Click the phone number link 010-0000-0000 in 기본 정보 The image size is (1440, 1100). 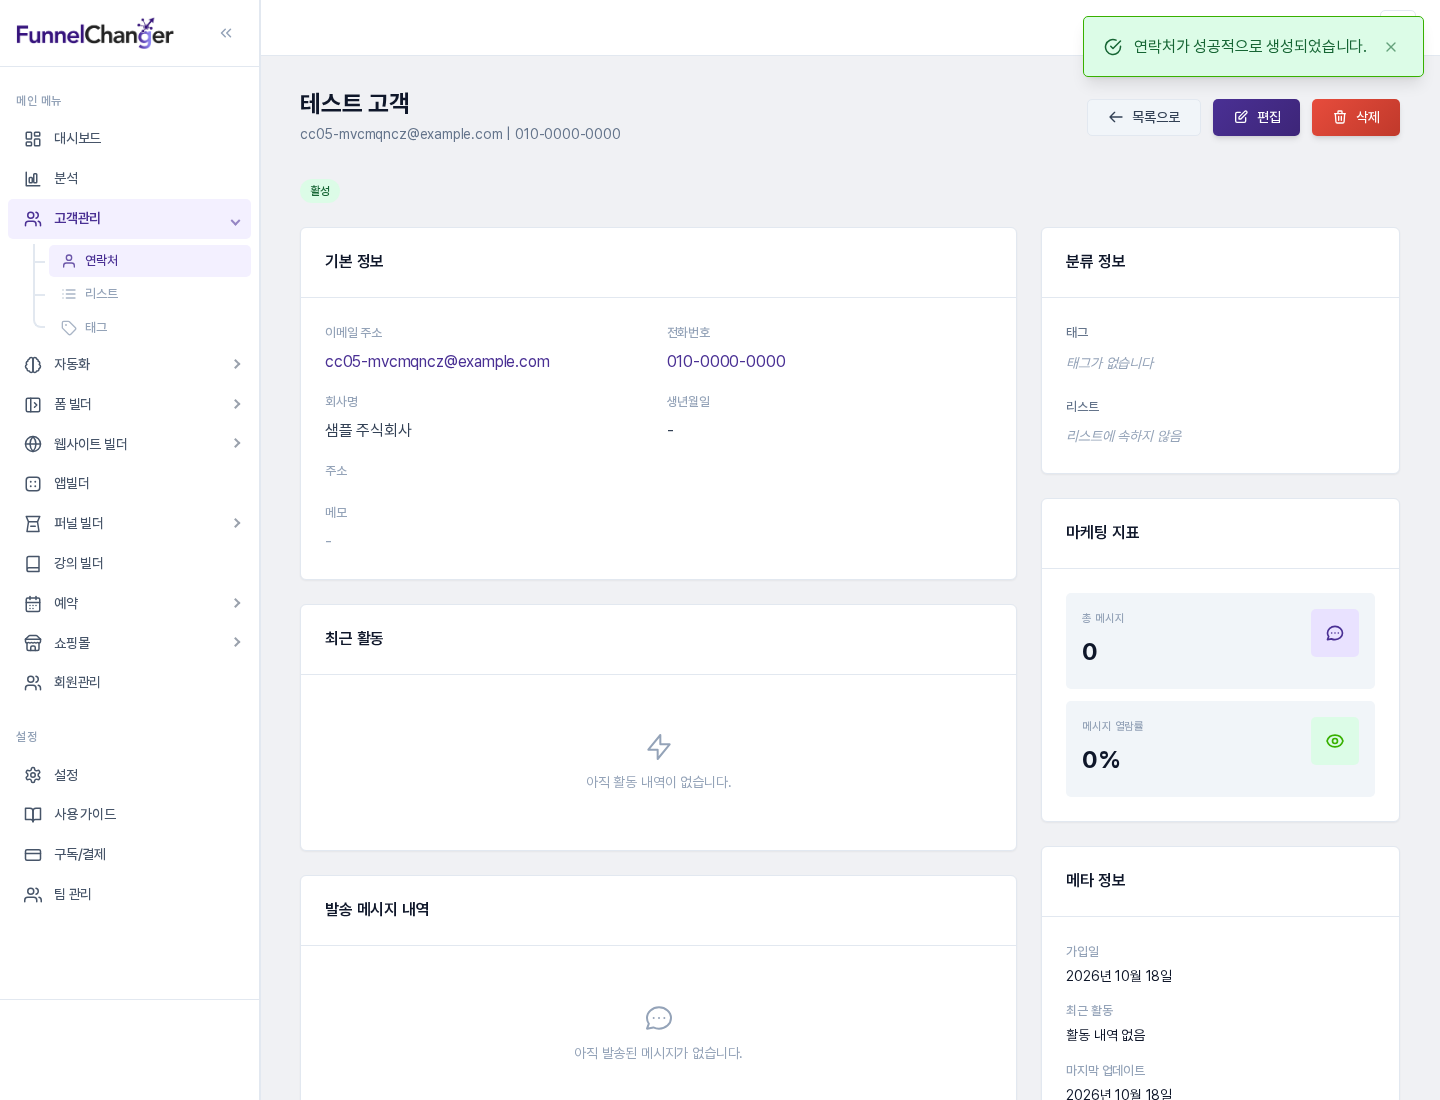(x=726, y=362)
